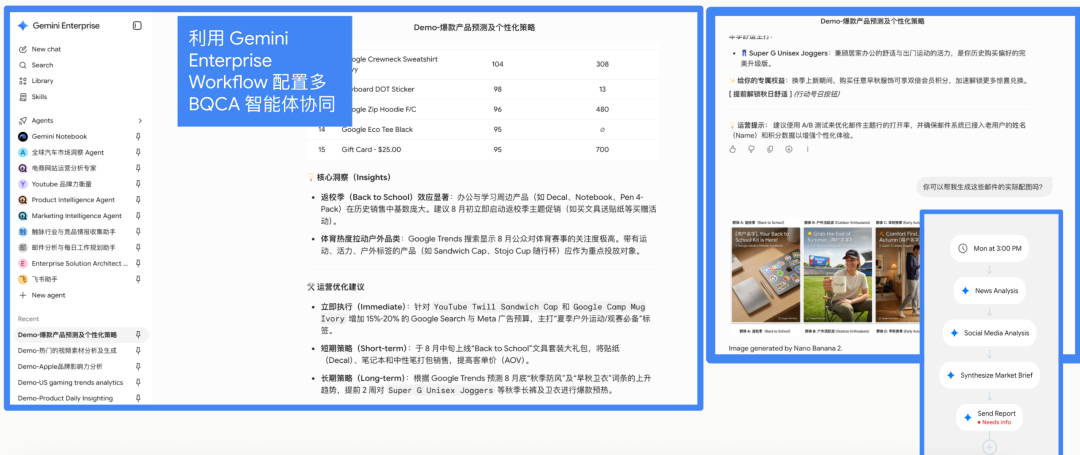
Task: Open the Social Media Analysis workflow step
Action: coord(989,333)
